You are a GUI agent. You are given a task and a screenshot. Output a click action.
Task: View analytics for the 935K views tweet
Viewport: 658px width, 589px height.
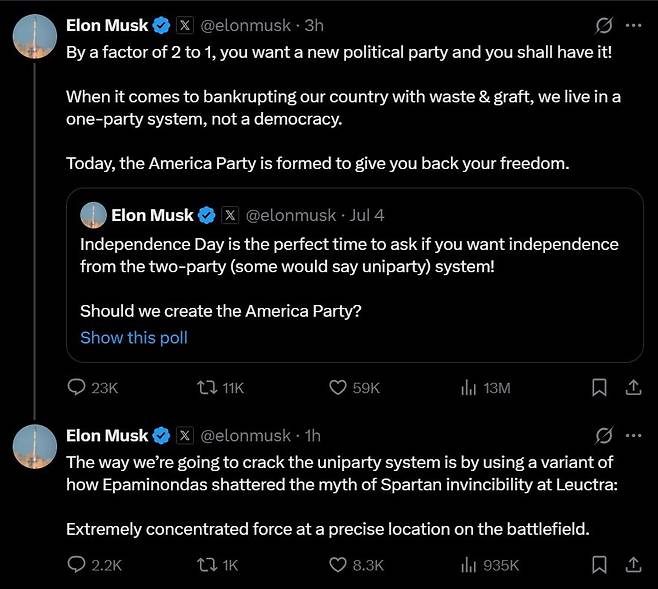tap(468, 565)
